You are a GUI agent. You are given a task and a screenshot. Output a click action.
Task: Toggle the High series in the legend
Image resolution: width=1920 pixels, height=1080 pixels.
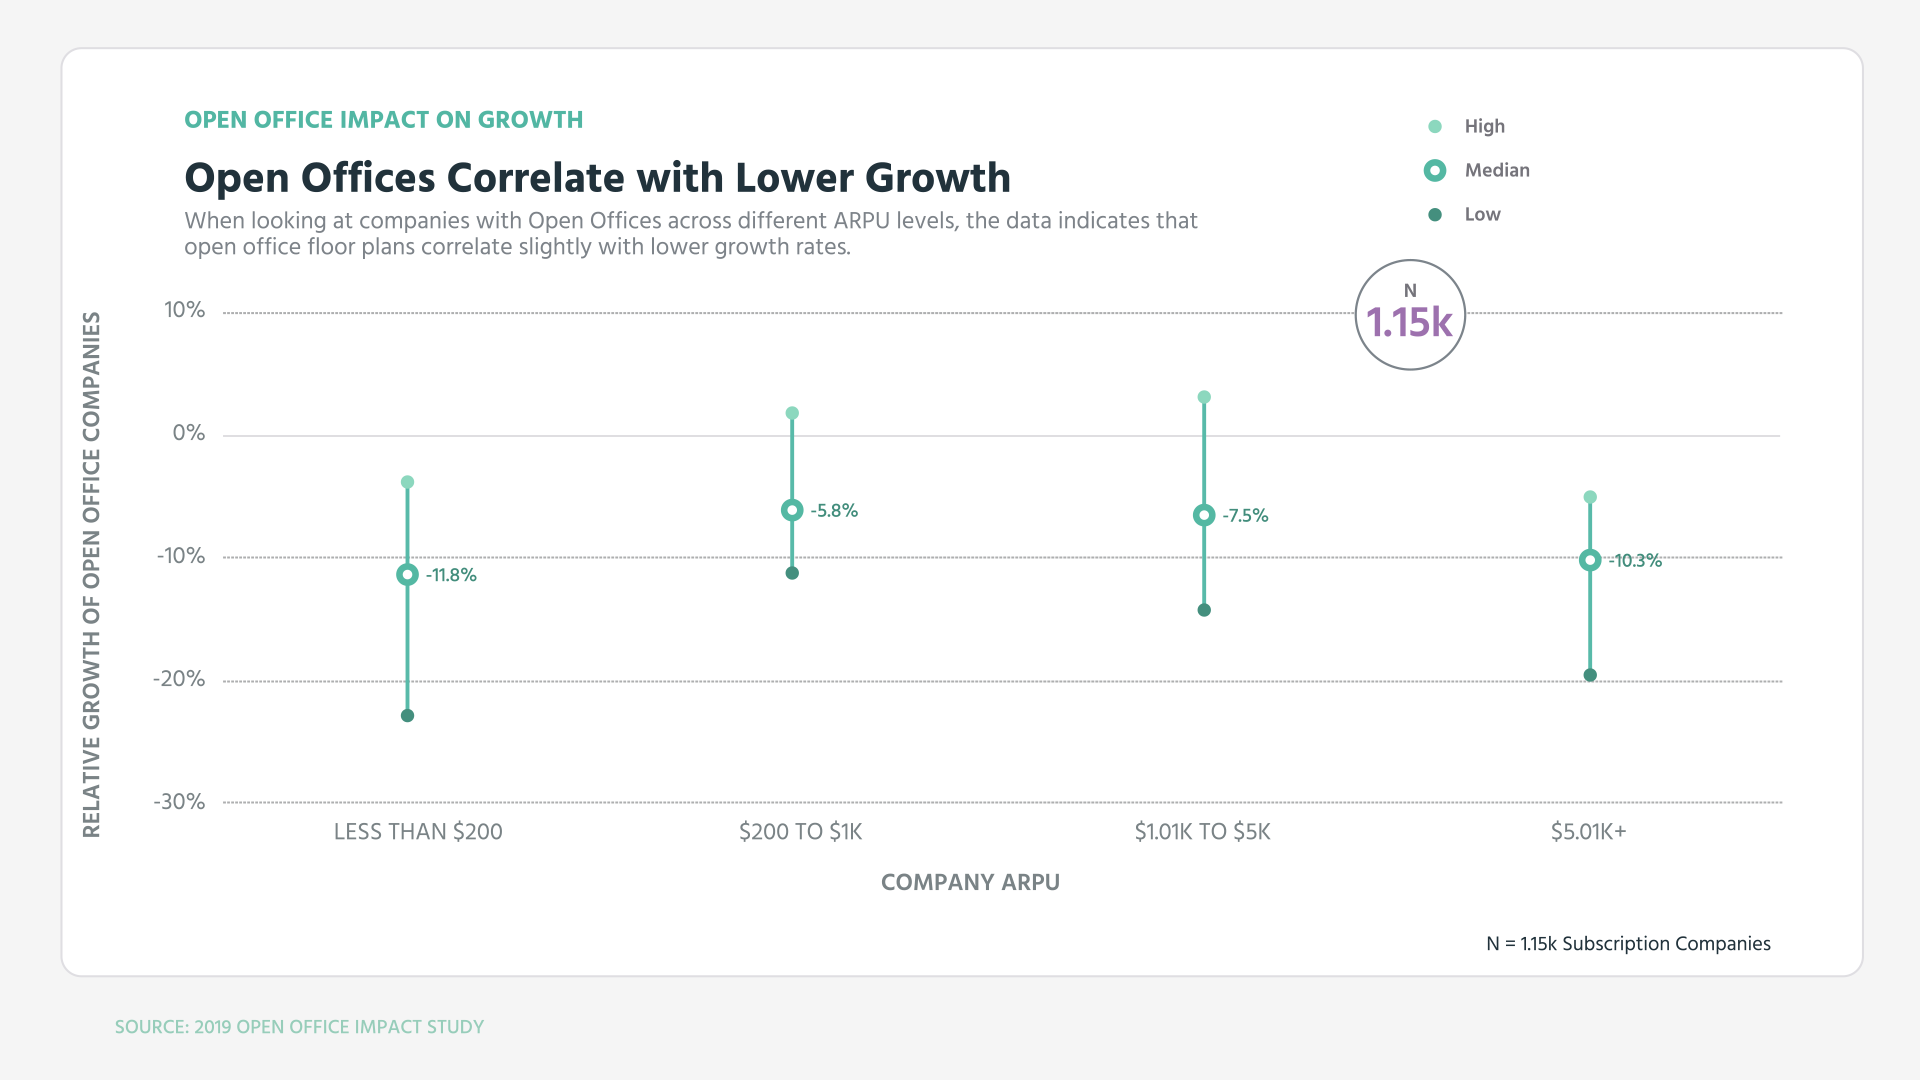point(1485,126)
